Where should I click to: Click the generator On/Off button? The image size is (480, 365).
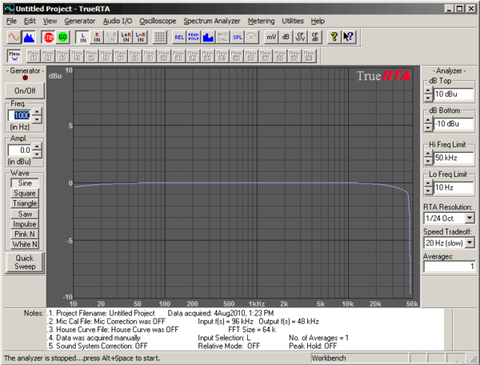(x=25, y=91)
